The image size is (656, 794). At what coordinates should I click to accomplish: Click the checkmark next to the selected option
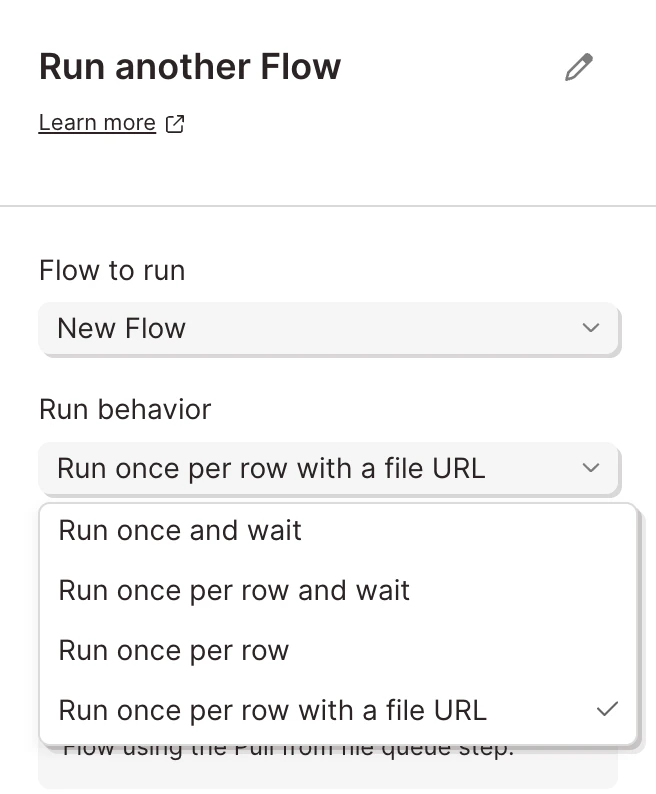(607, 709)
